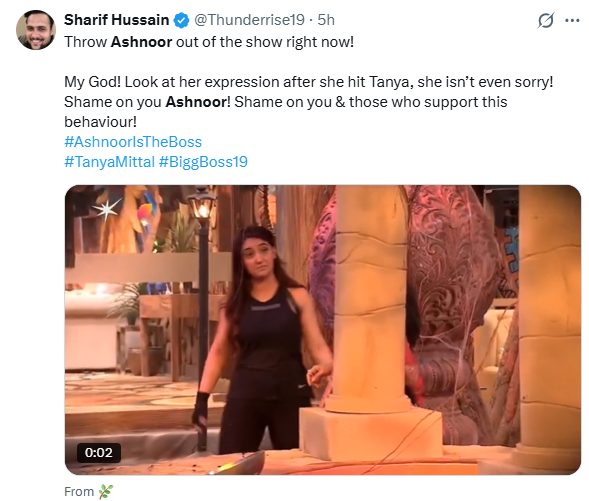
Task: Open the #AshnoorIsTheBoss hashtag
Action: pyautogui.click(x=133, y=142)
